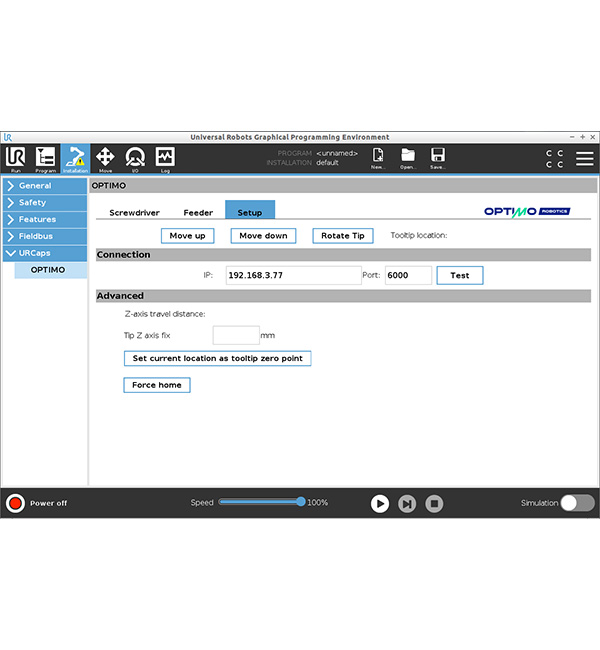Click the Rotate Tip button

(343, 236)
